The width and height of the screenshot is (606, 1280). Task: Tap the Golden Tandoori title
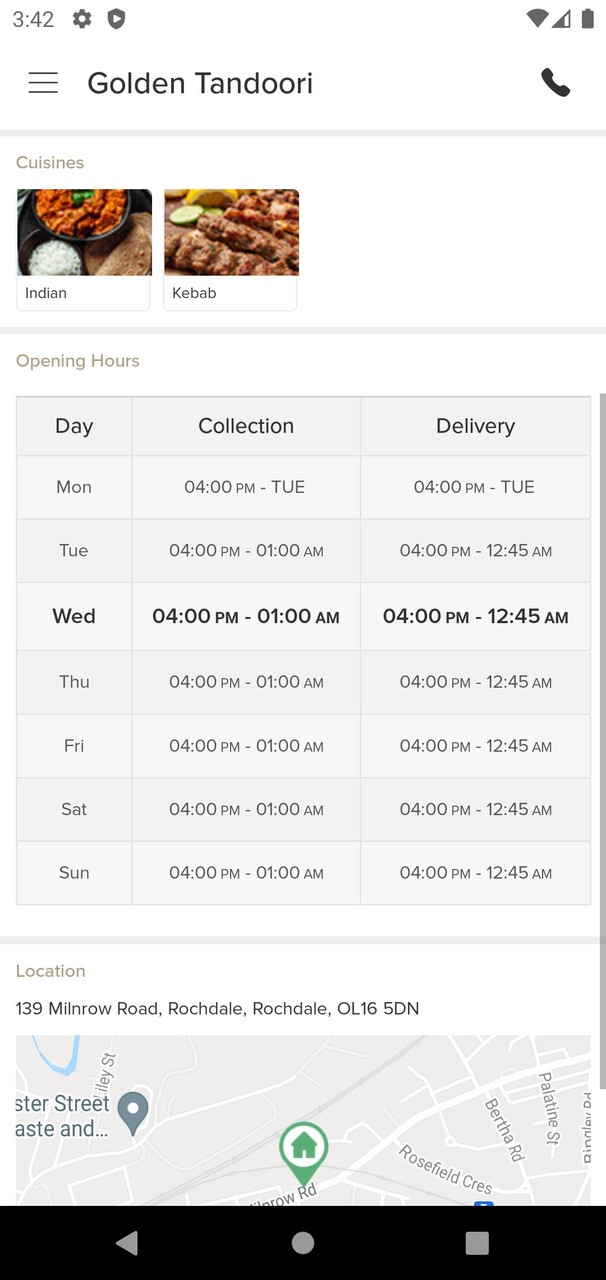click(x=200, y=83)
